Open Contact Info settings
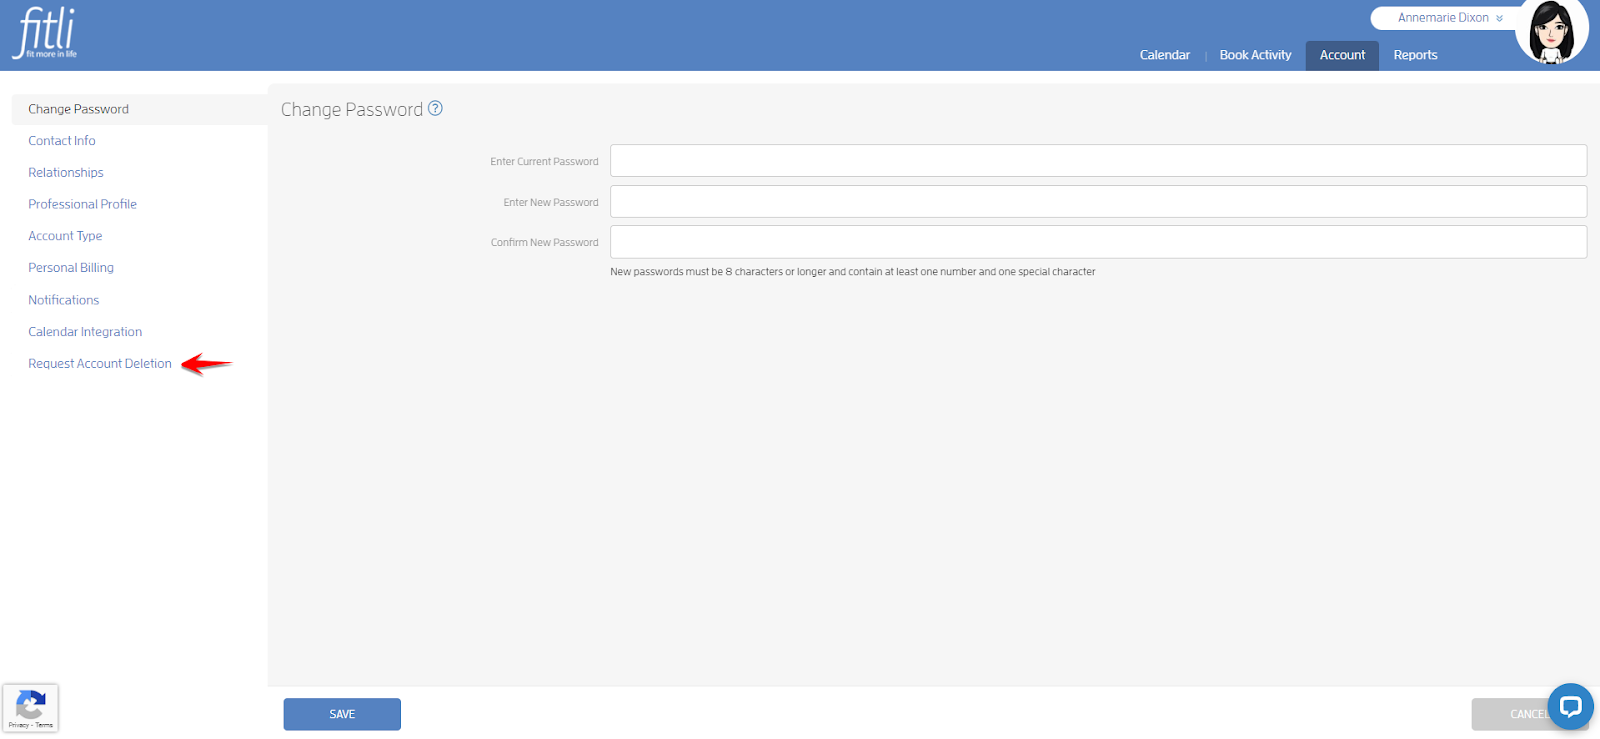 tap(62, 141)
